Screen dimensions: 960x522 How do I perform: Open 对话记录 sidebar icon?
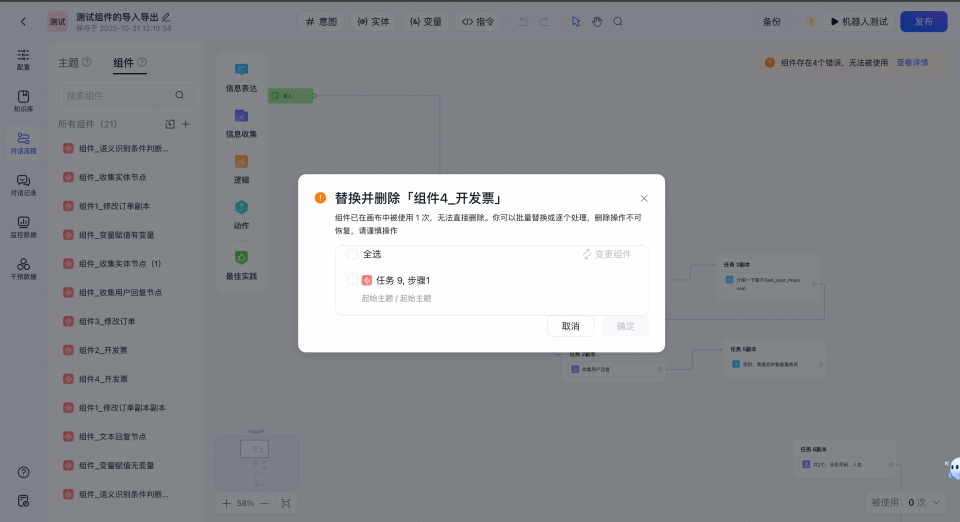coord(23,184)
